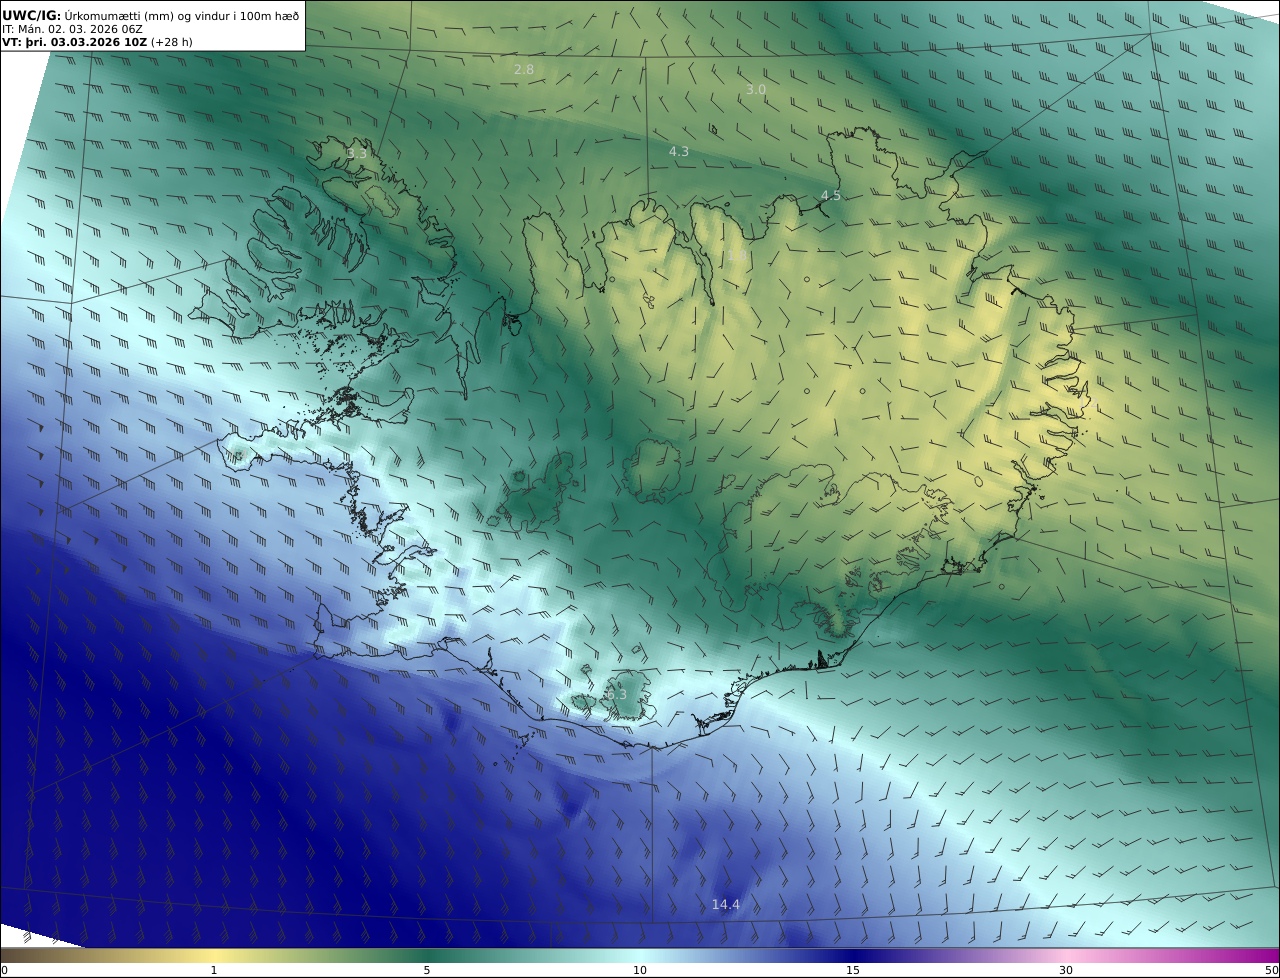Click the 'UWC/IG: Úrkomumætti (mm)' title line
This screenshot has height=978, width=1280.
click(151, 15)
